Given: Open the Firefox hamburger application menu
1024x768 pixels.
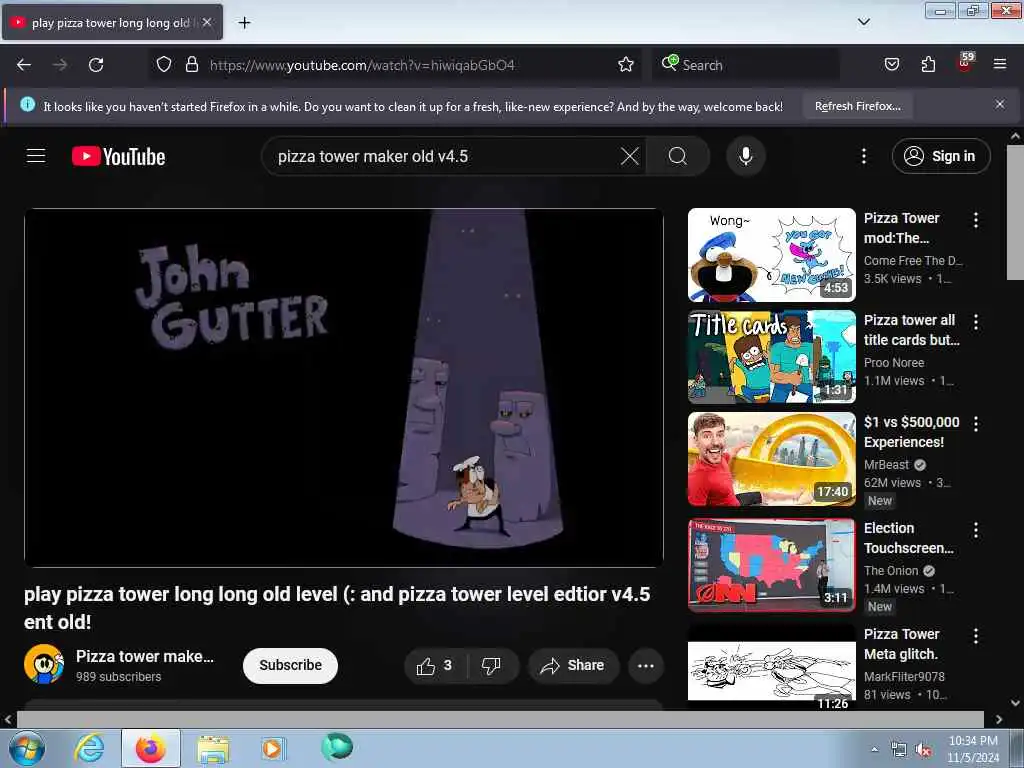Looking at the screenshot, I should (x=1000, y=64).
